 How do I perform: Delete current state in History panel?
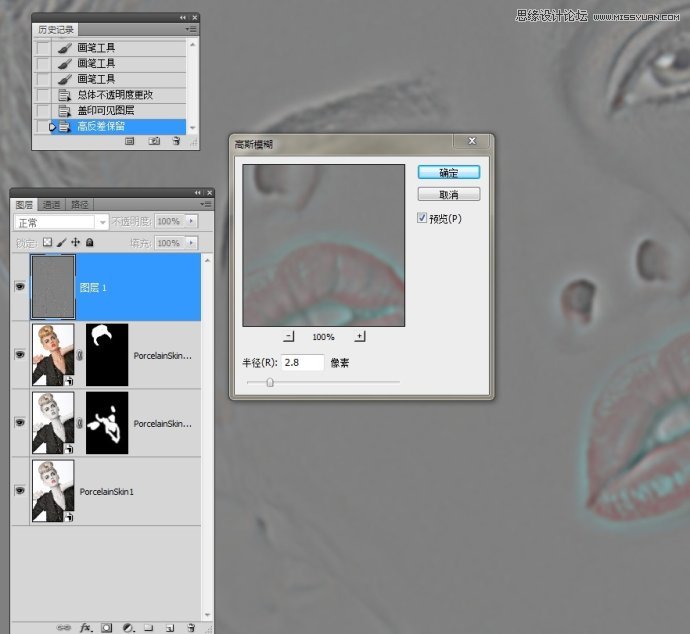(176, 142)
